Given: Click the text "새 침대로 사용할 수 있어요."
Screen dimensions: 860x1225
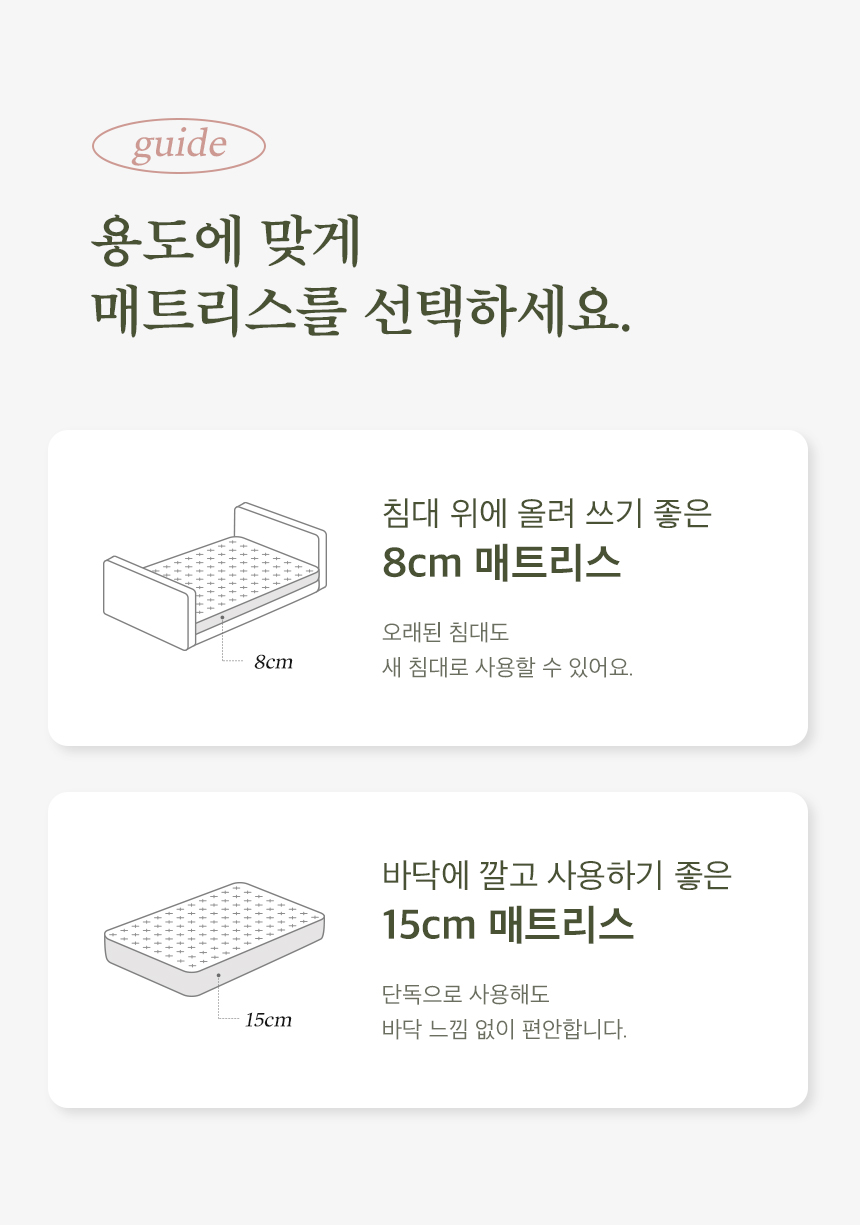Looking at the screenshot, I should (507, 667).
